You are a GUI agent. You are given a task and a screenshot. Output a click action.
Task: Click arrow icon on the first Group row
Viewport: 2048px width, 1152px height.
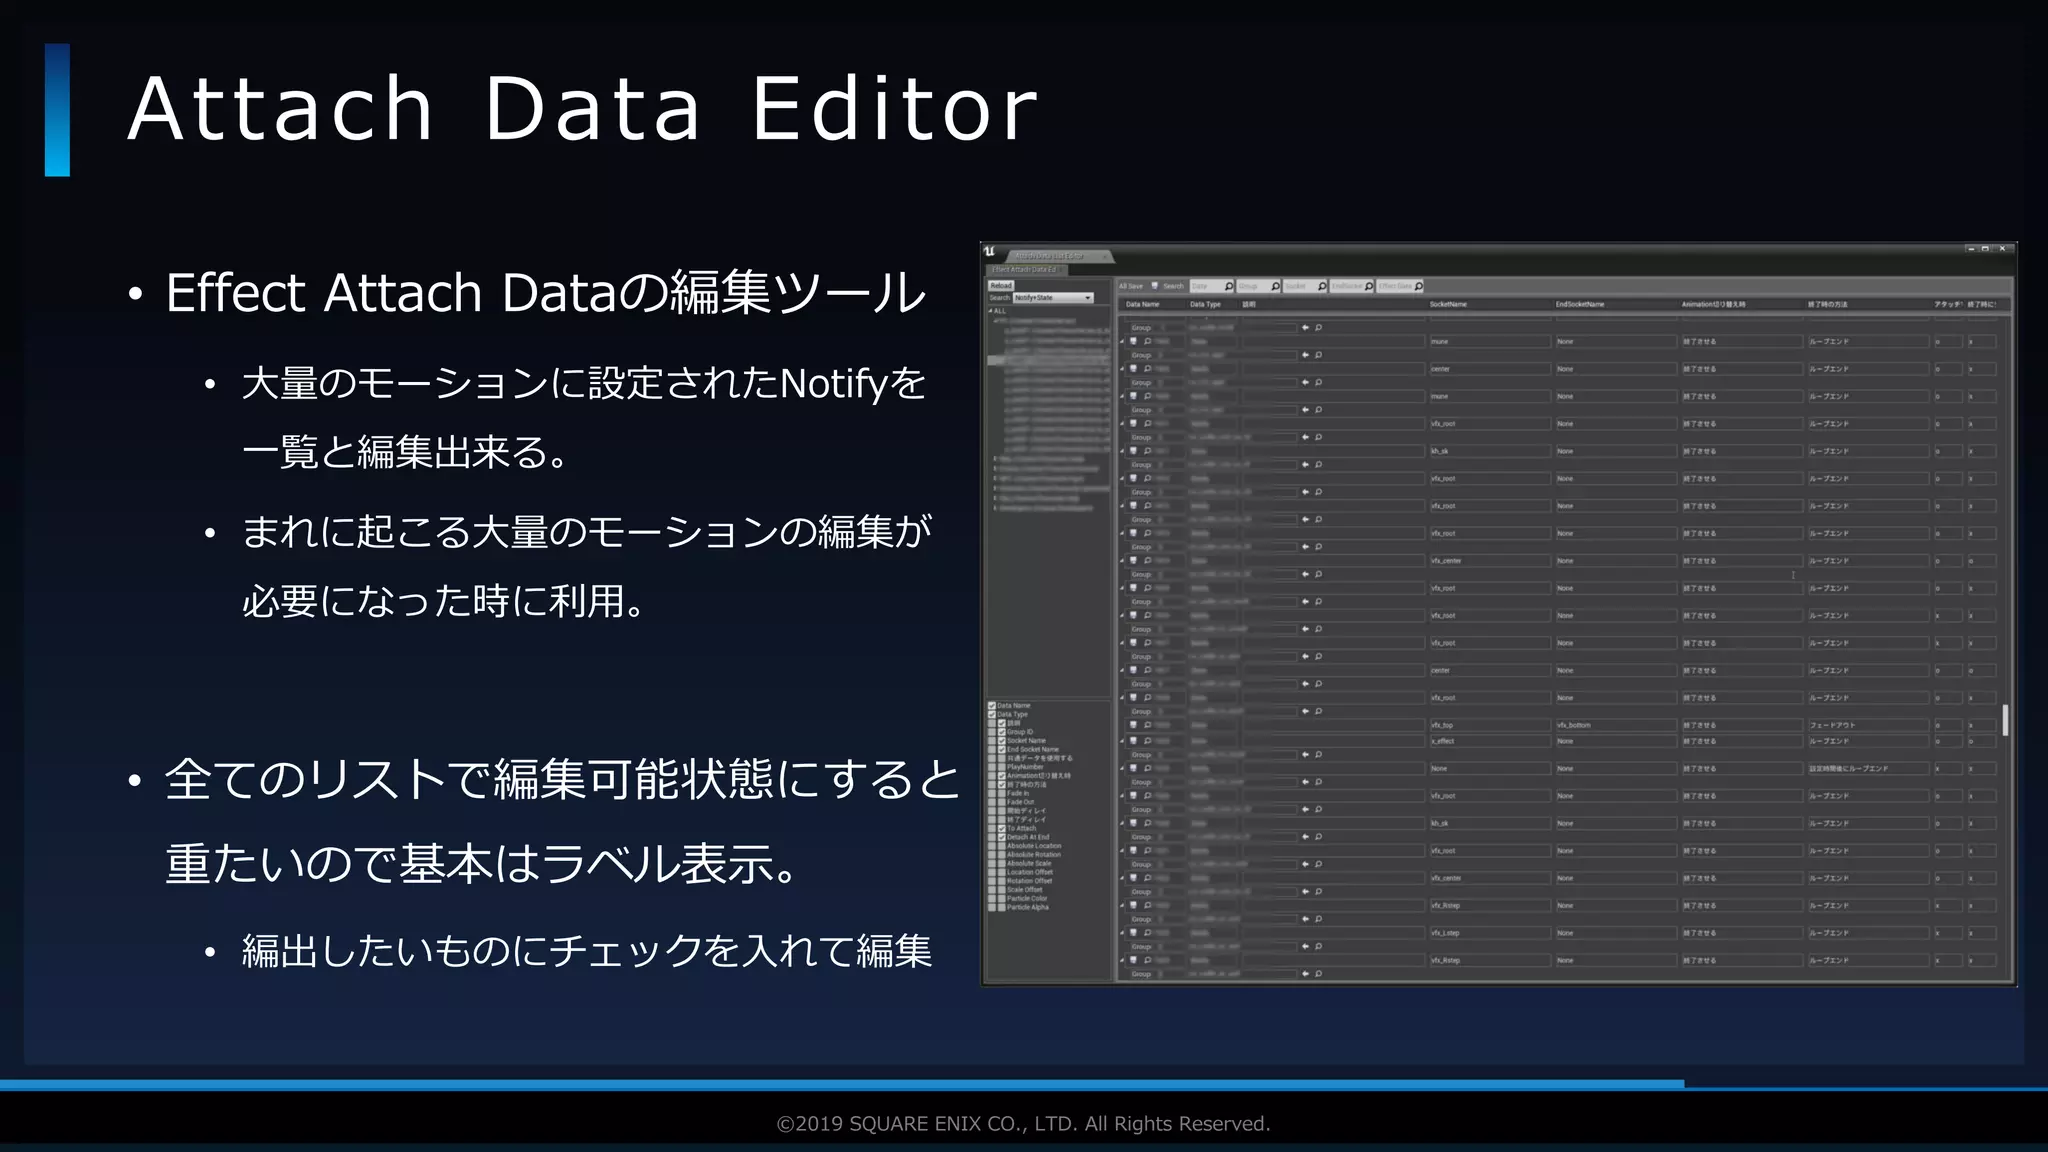(1305, 328)
